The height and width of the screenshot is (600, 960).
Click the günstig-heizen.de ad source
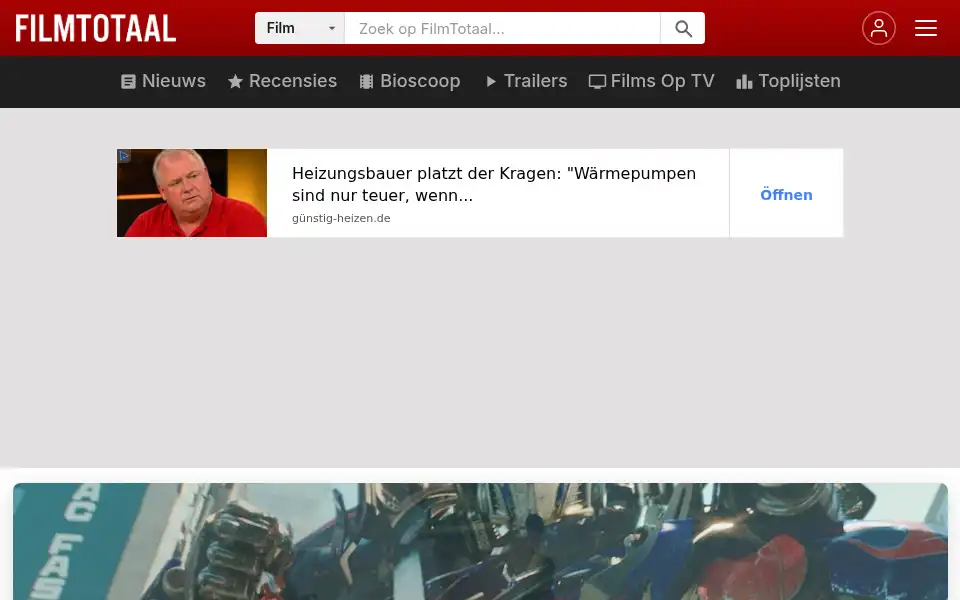pos(341,219)
